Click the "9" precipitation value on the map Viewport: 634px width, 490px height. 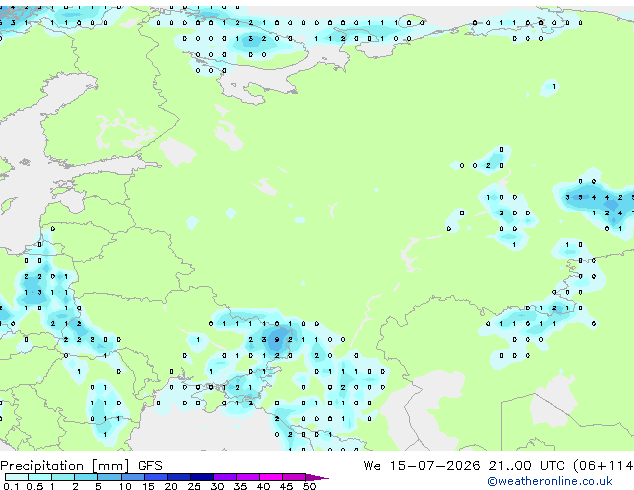277,340
